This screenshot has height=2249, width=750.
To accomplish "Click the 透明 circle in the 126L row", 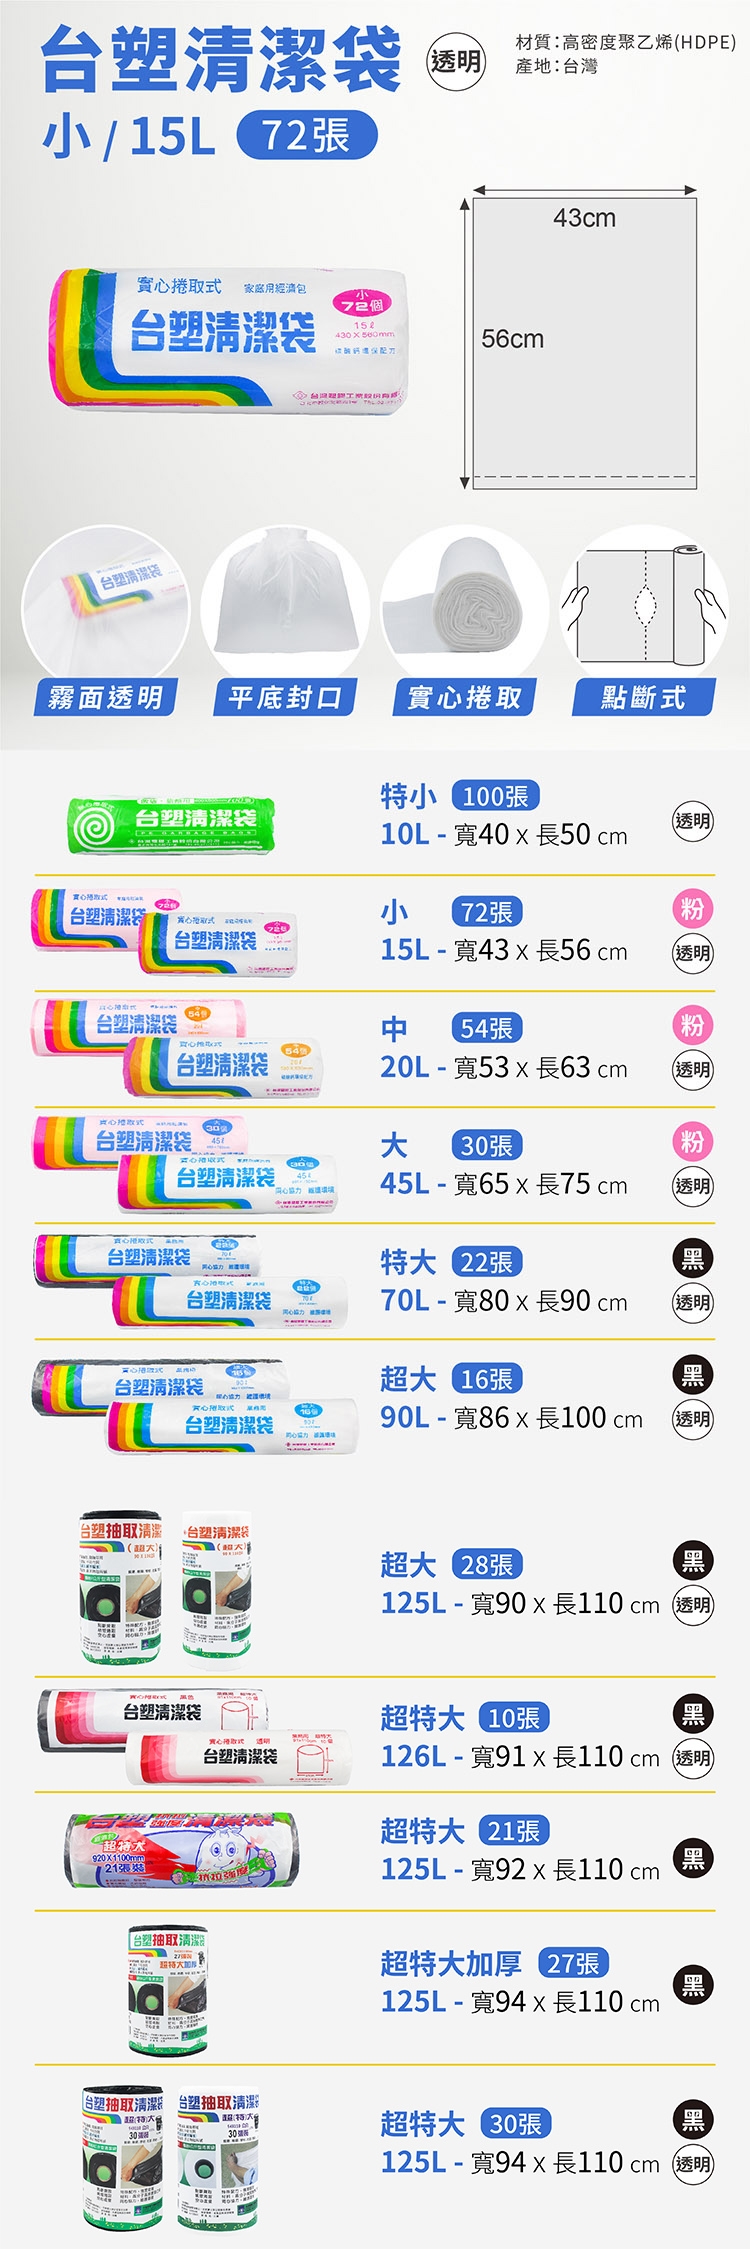I will click(693, 1758).
